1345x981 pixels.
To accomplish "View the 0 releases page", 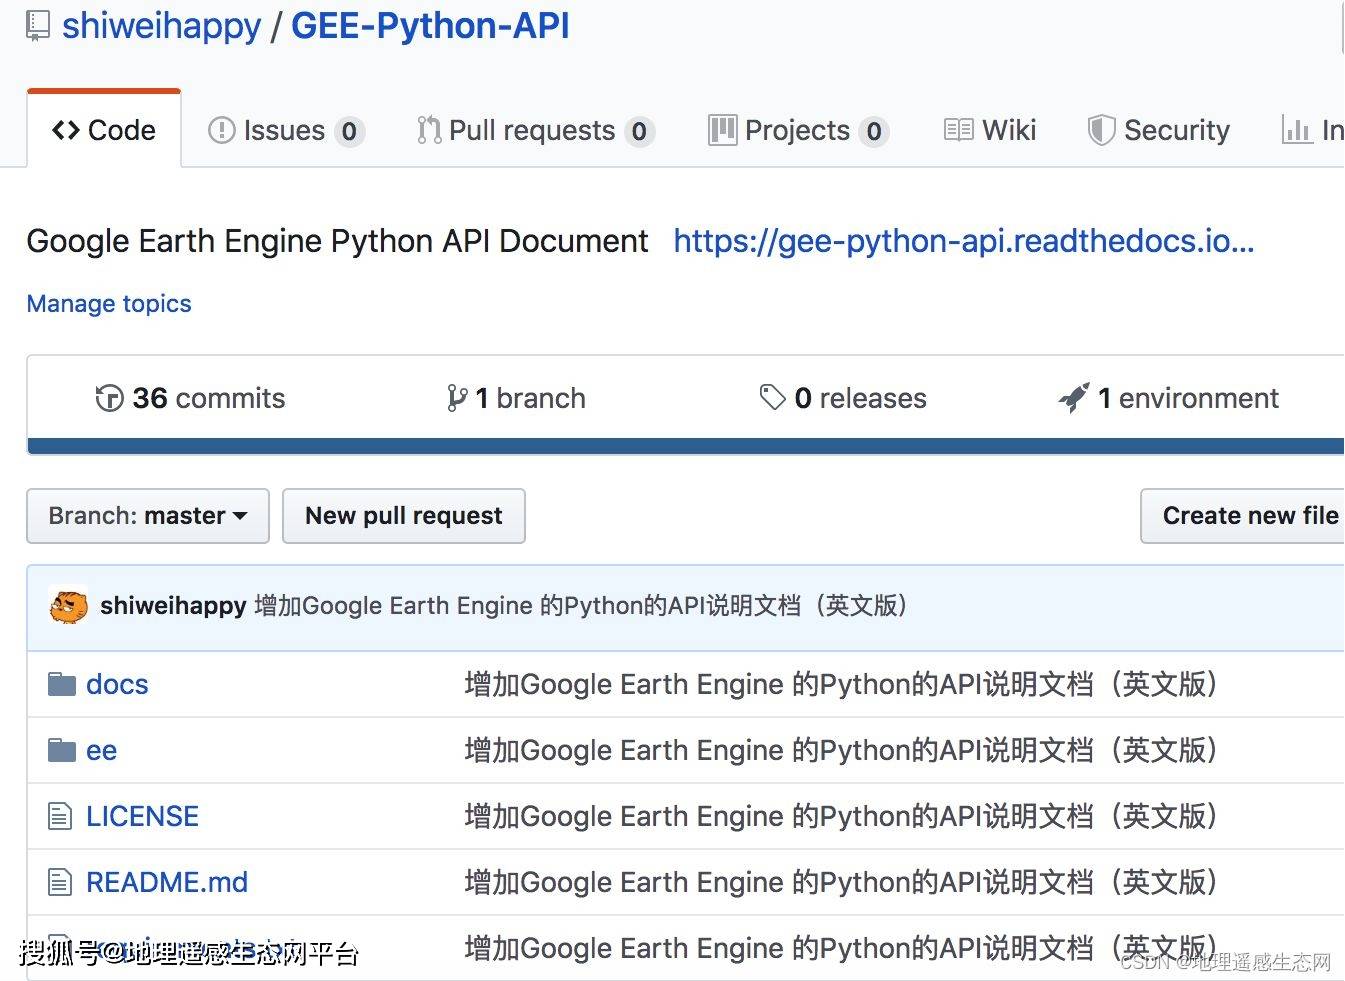I will pos(843,398).
